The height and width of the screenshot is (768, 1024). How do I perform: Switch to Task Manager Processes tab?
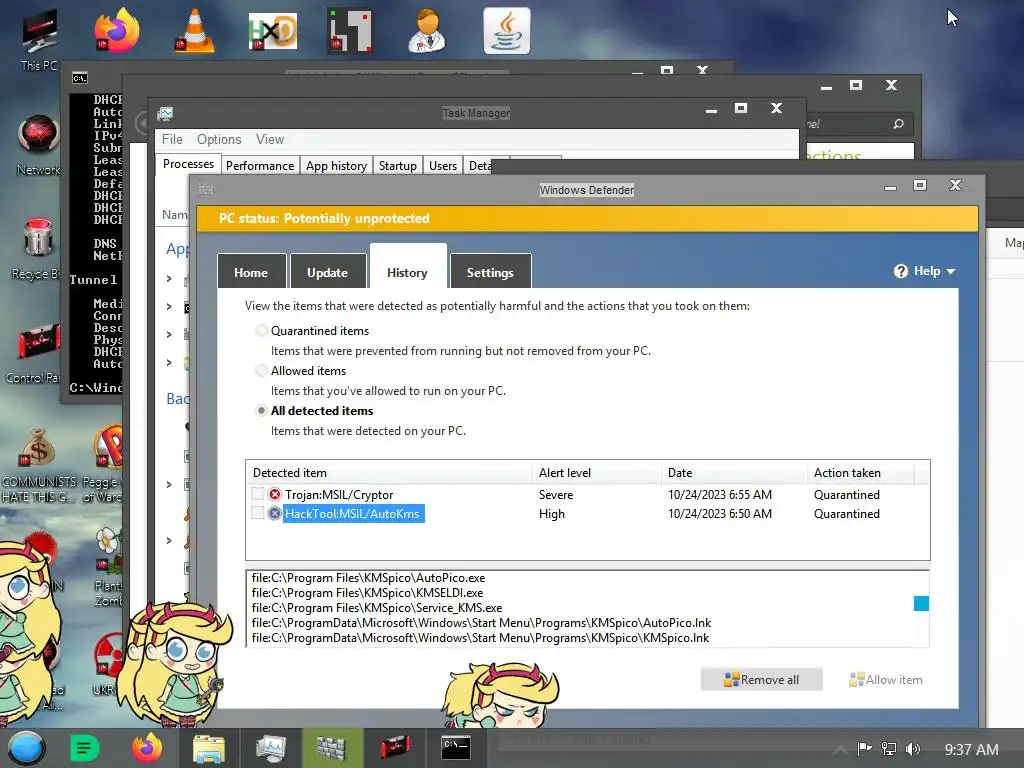(x=188, y=164)
